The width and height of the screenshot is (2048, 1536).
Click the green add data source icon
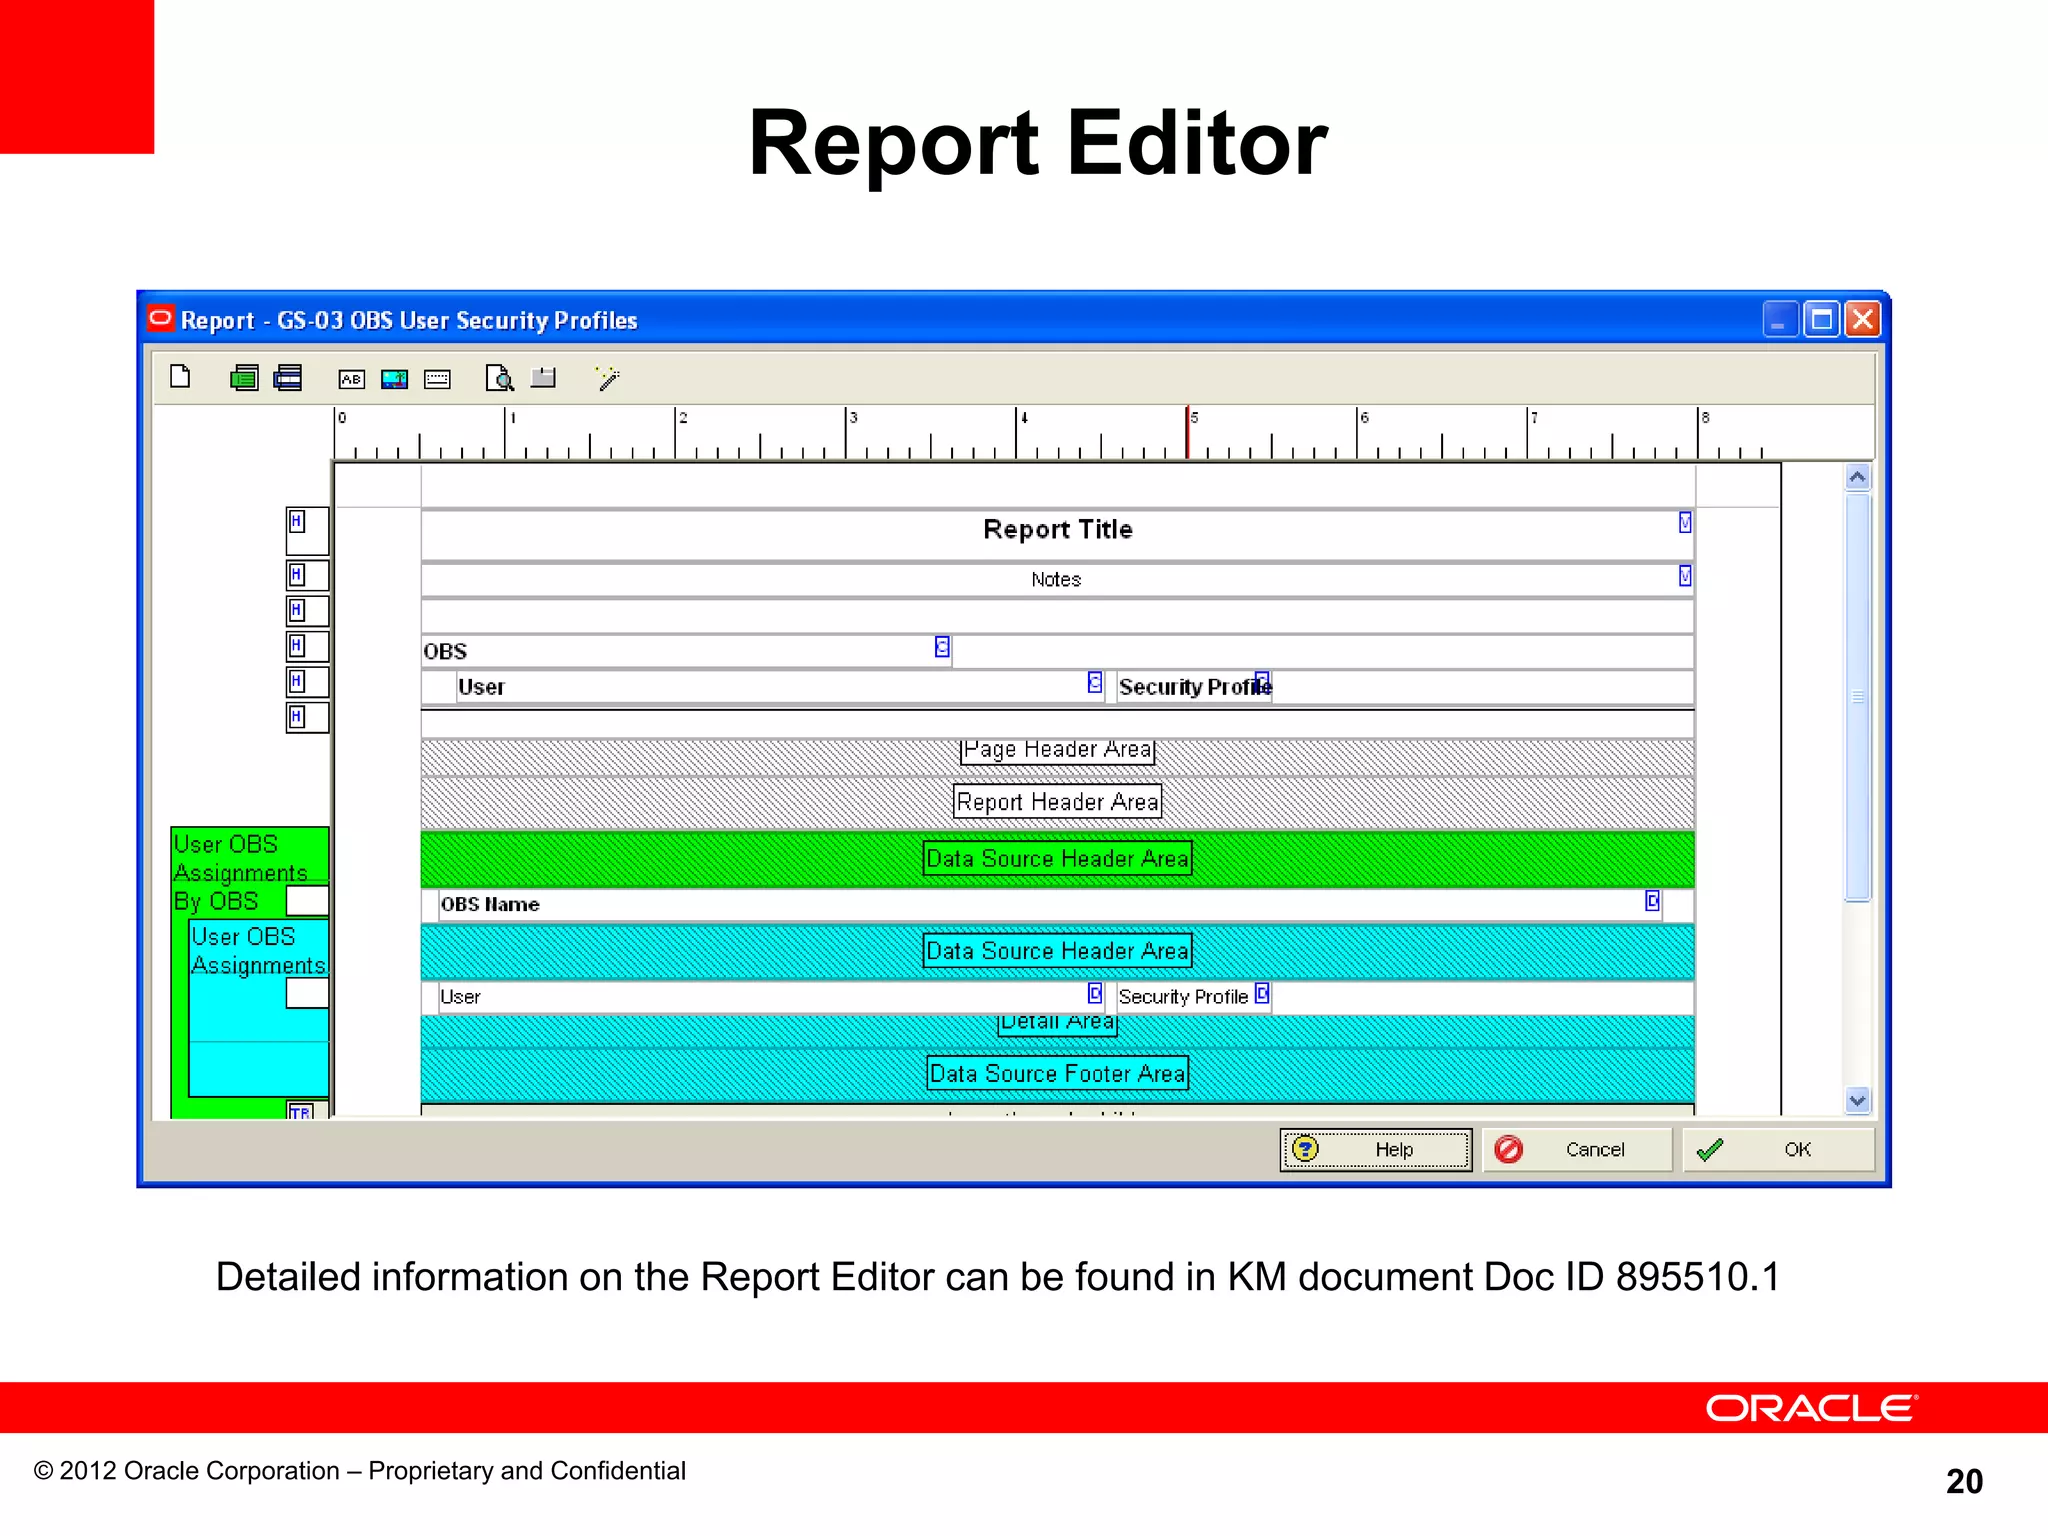[244, 378]
